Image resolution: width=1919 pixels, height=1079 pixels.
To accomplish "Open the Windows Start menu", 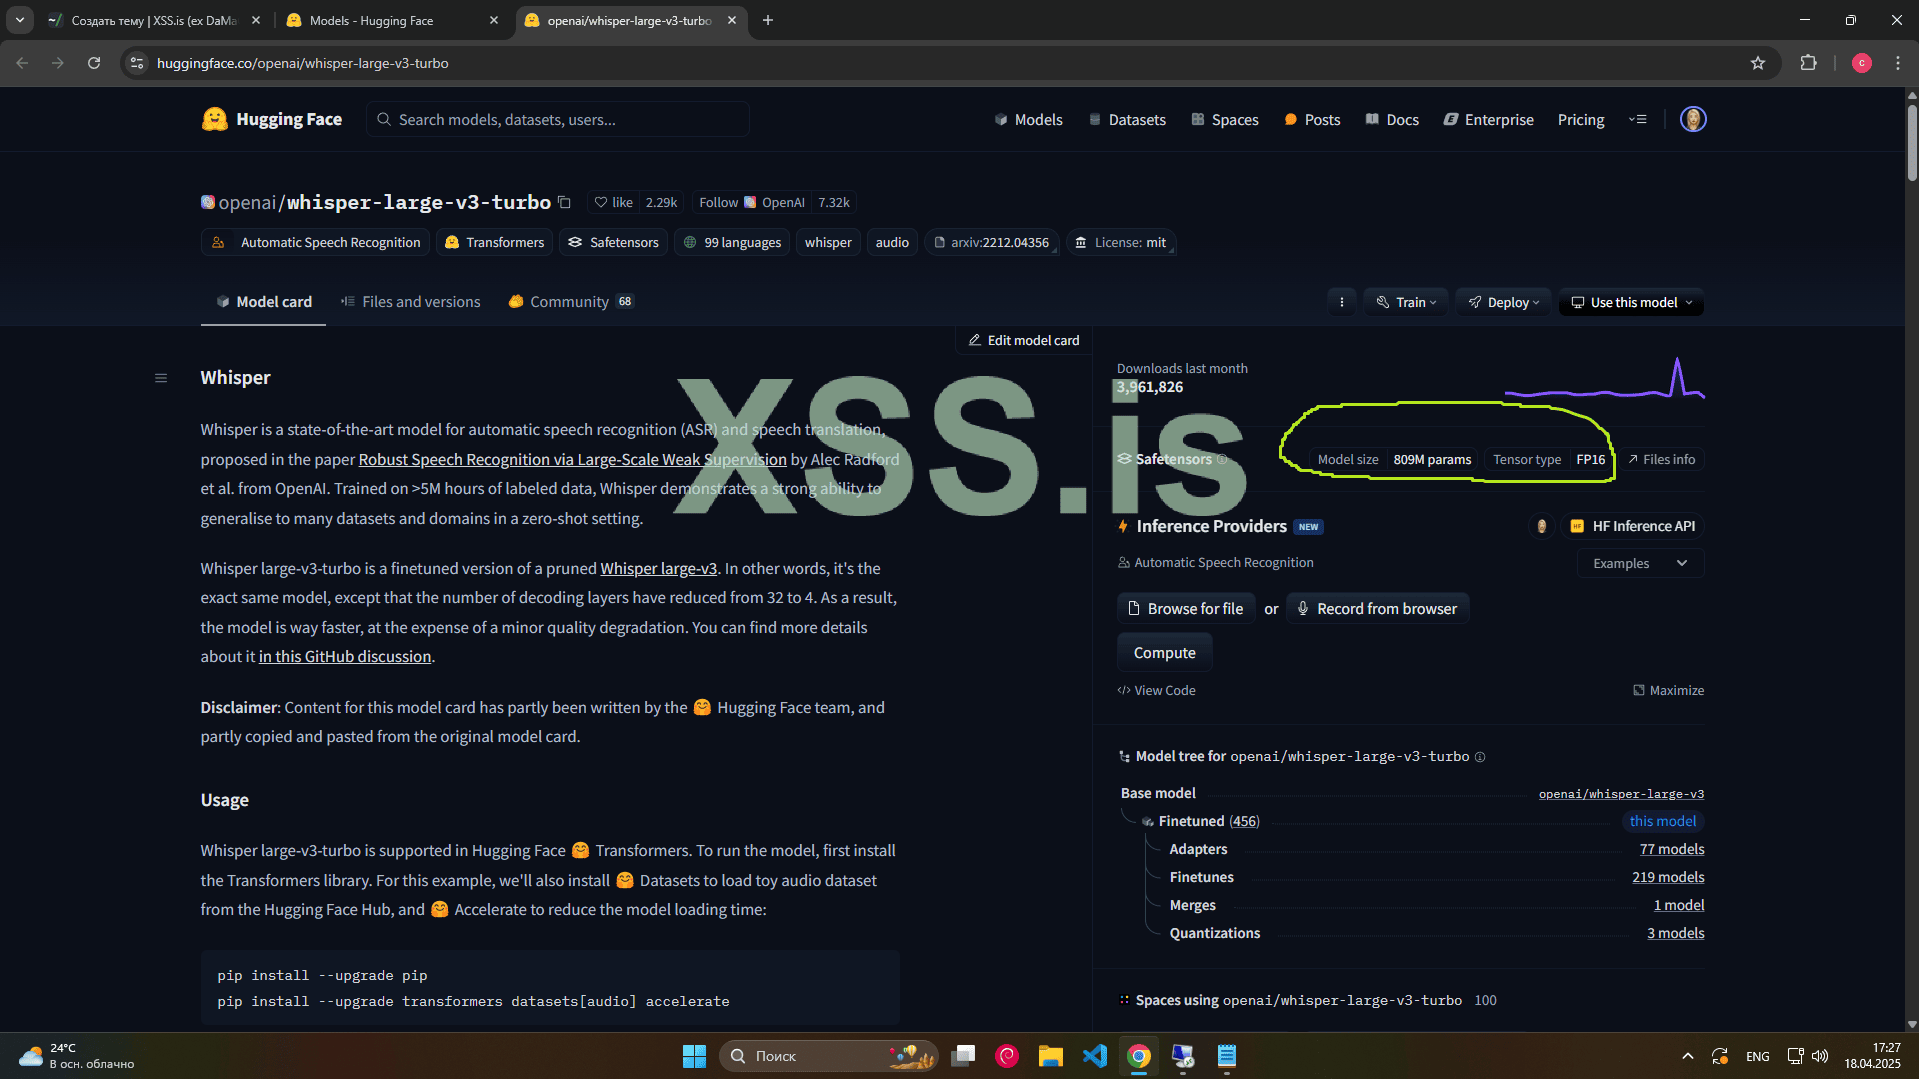I will point(694,1056).
